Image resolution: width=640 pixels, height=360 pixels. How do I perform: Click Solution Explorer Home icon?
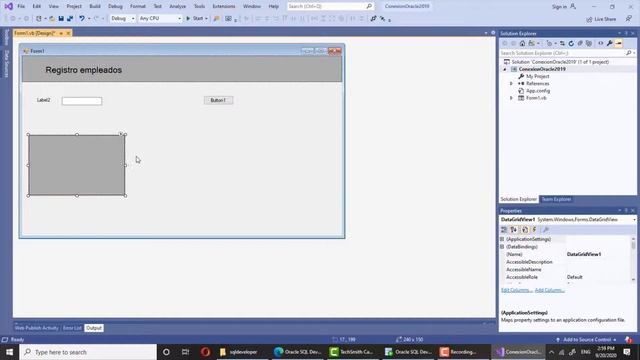point(522,43)
